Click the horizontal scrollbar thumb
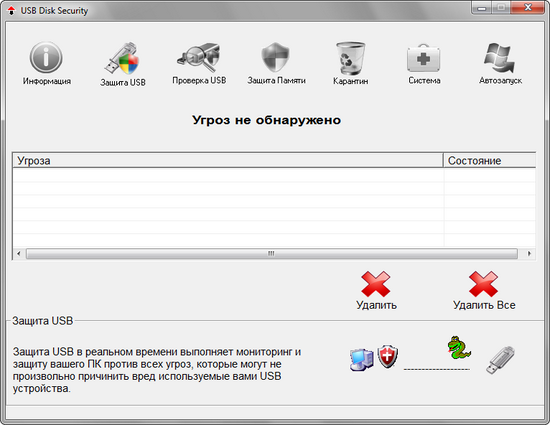 pyautogui.click(x=272, y=254)
